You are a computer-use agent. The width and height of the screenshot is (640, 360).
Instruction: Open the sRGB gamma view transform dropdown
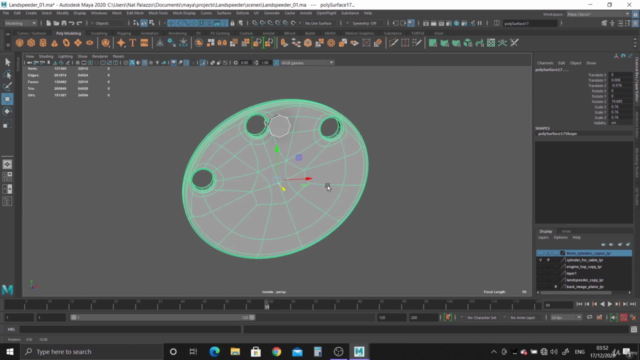pyautogui.click(x=307, y=63)
